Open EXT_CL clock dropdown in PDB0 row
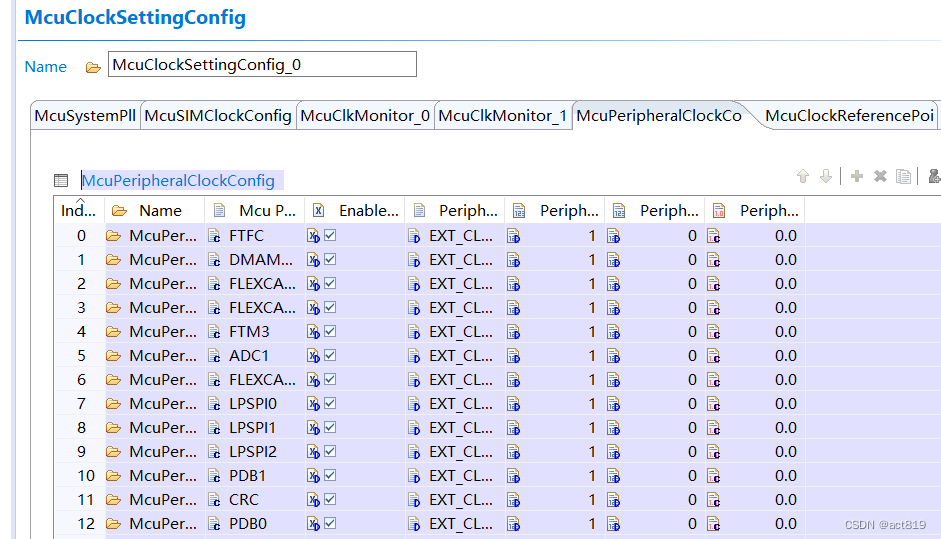 460,524
